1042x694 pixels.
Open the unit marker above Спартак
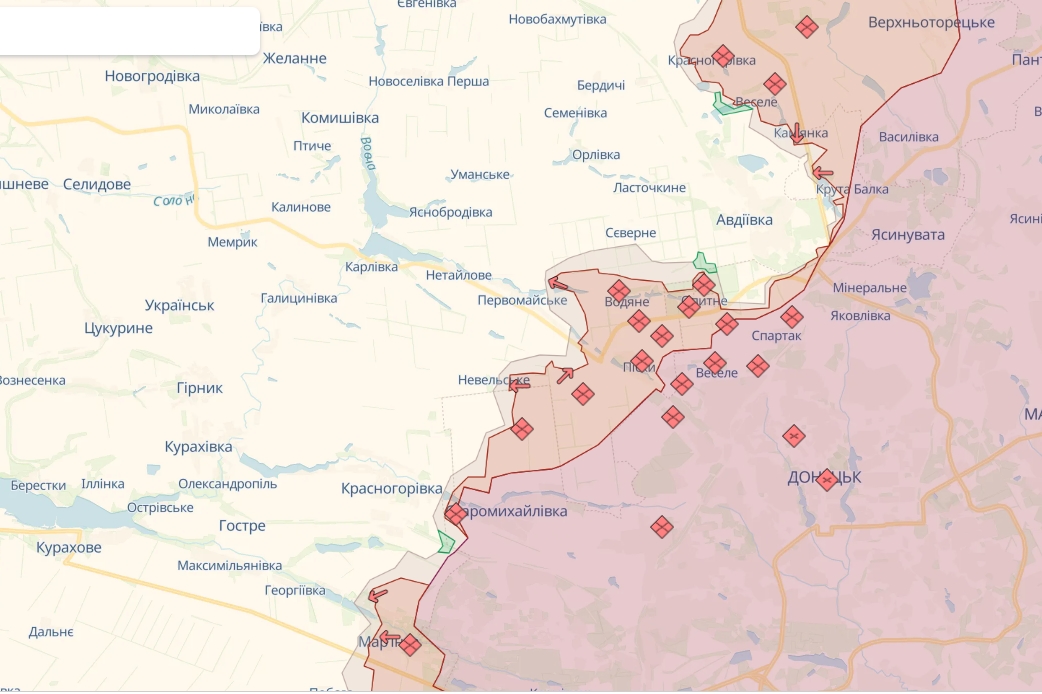click(x=792, y=317)
